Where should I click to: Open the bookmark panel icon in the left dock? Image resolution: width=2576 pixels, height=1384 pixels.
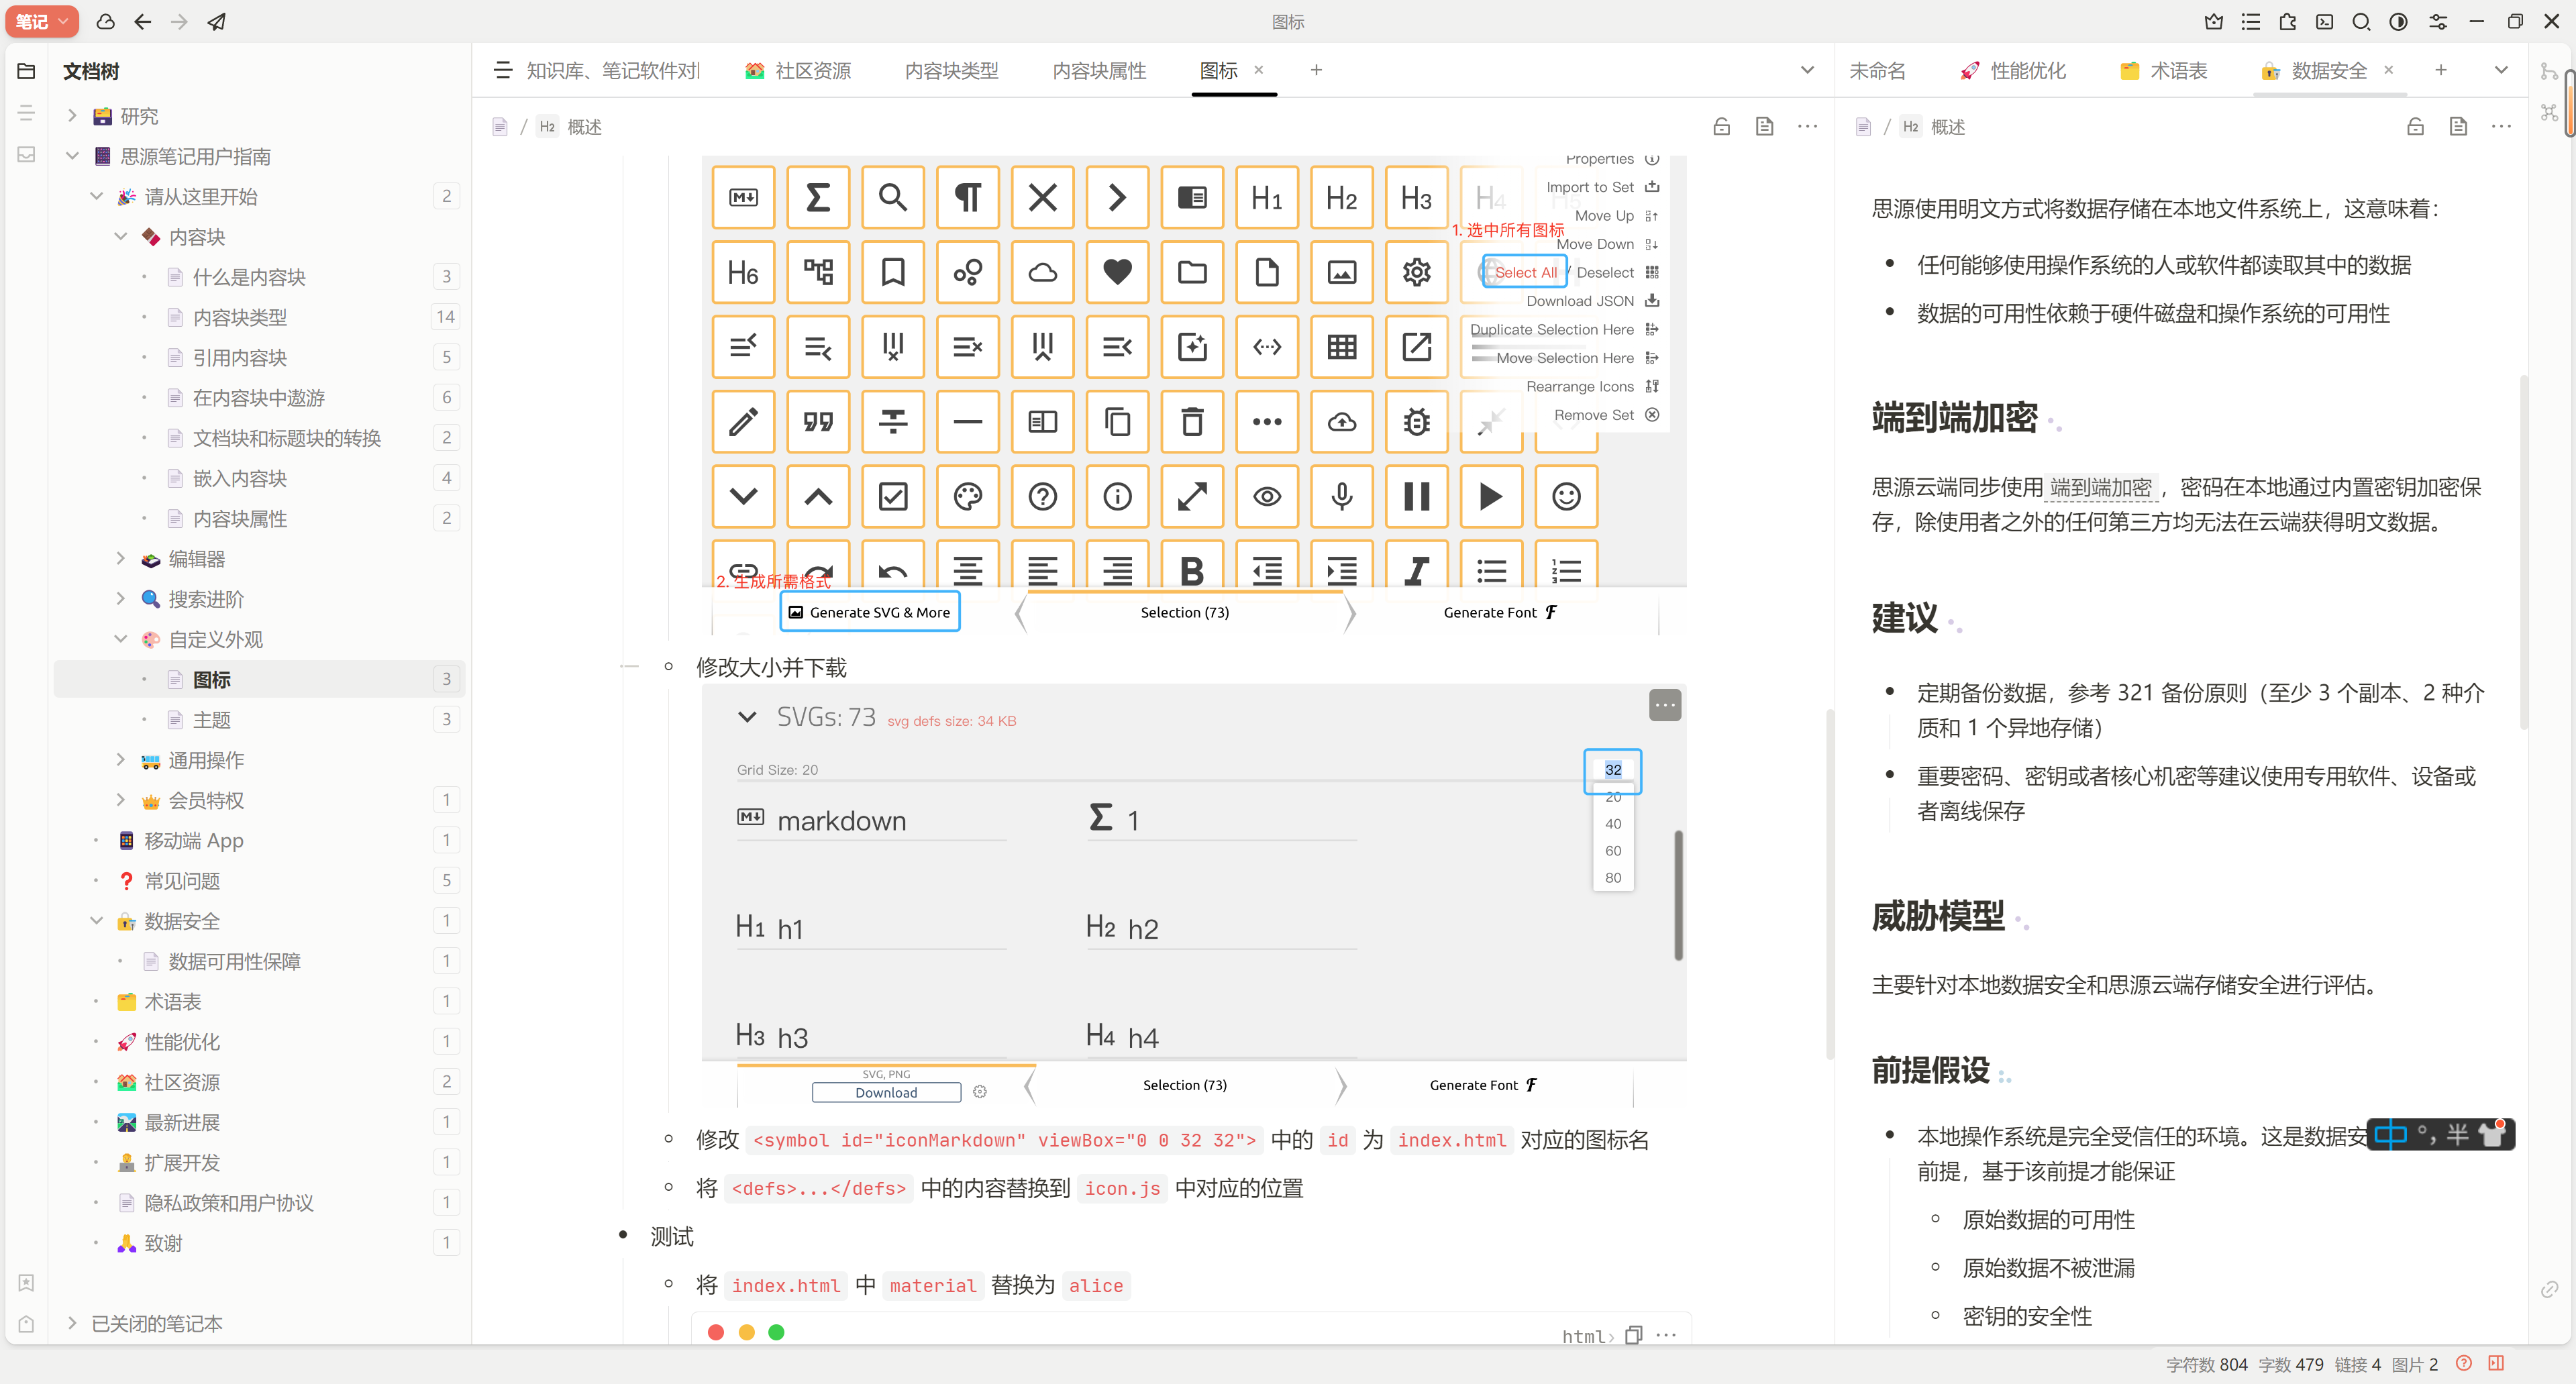click(26, 1282)
